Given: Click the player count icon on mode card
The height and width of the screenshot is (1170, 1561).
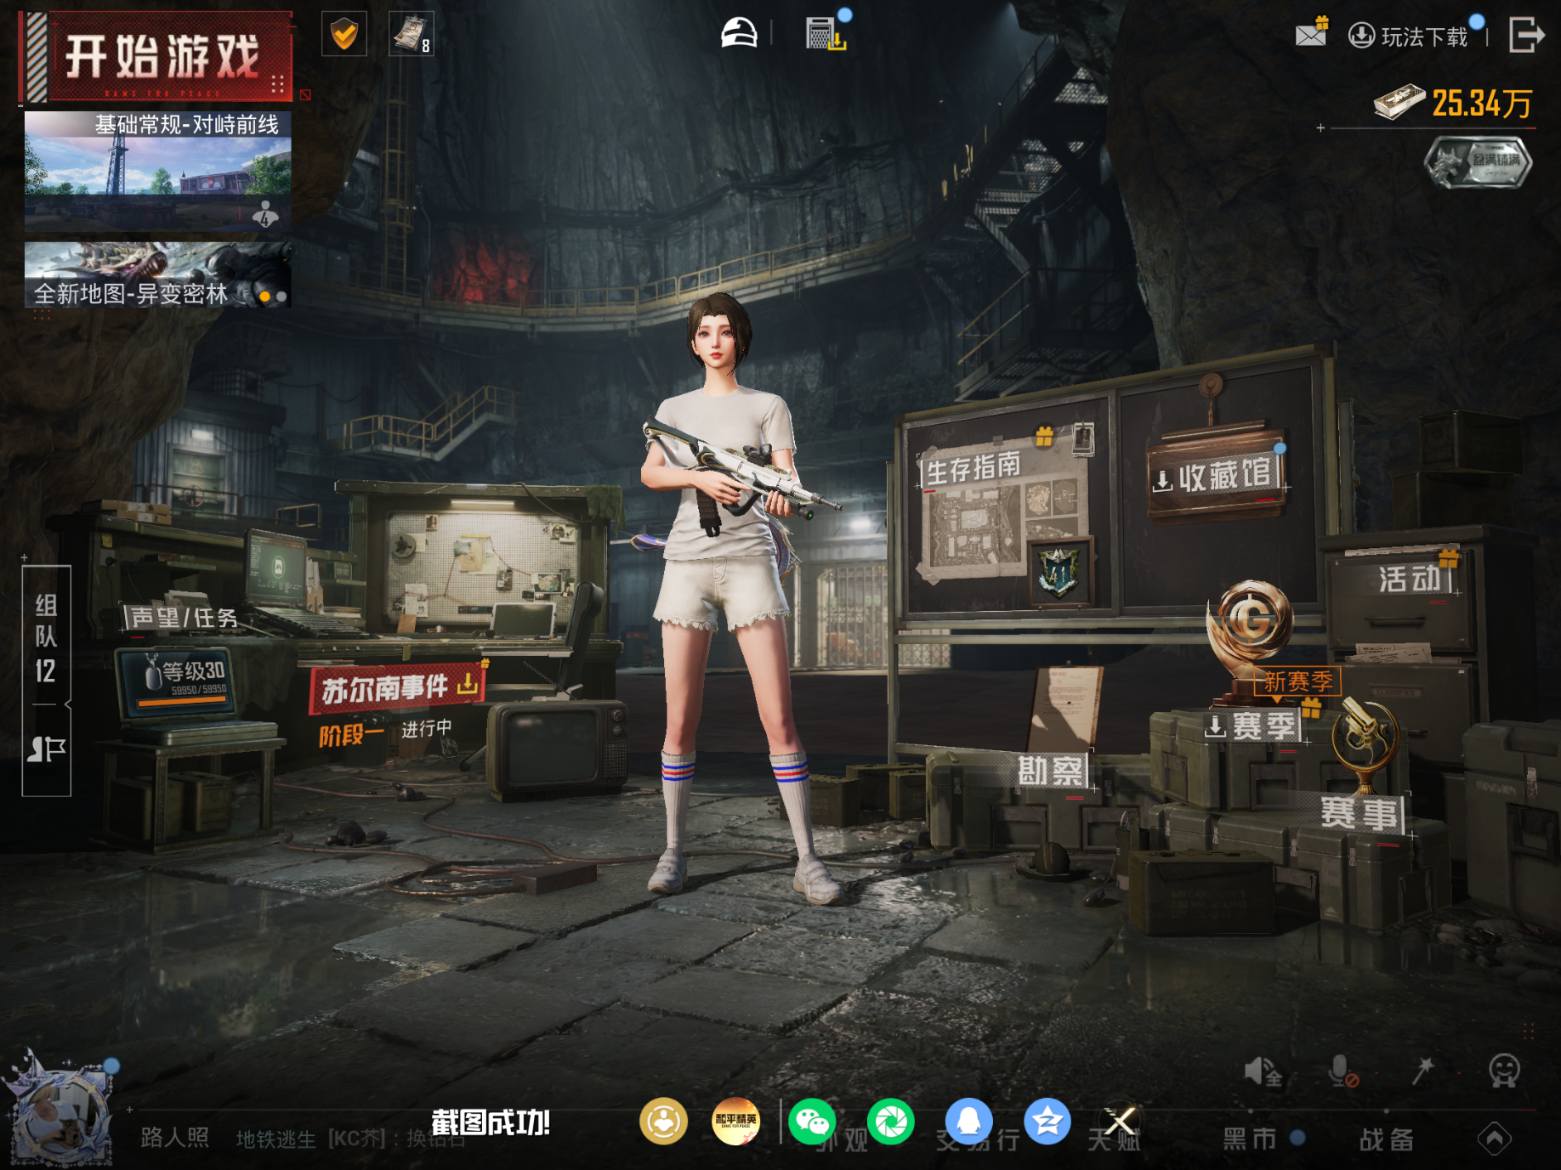Looking at the screenshot, I should click(x=265, y=213).
